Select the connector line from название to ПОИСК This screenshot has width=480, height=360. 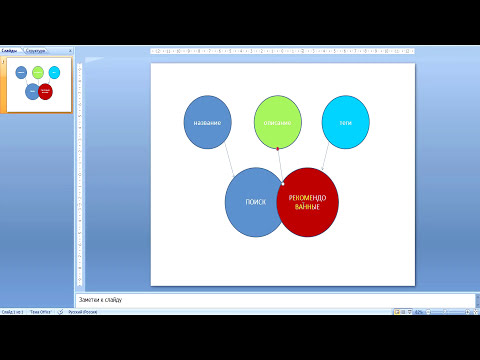(x=229, y=159)
